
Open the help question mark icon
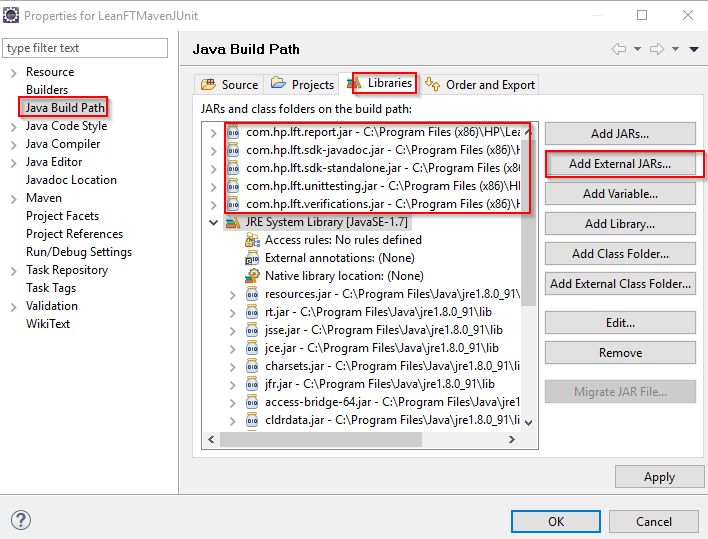click(x=21, y=520)
